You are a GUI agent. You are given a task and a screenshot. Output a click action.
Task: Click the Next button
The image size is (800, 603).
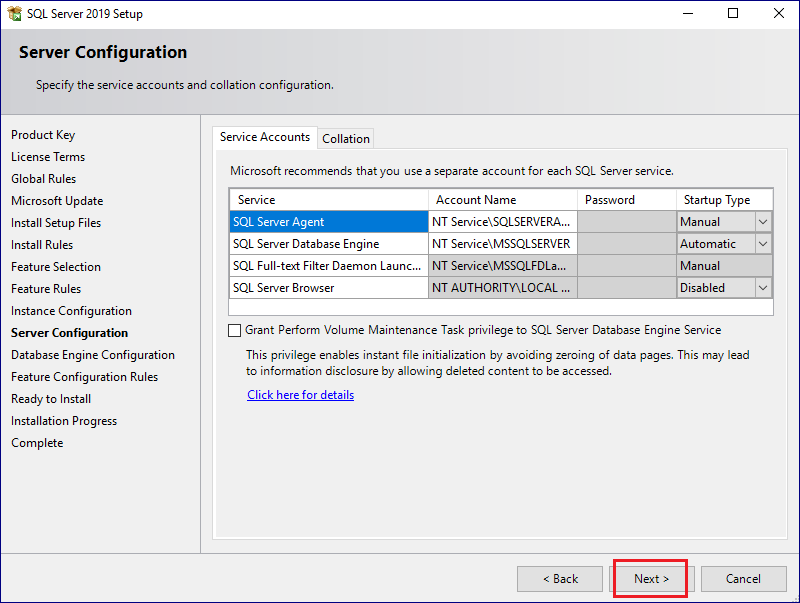tap(651, 579)
